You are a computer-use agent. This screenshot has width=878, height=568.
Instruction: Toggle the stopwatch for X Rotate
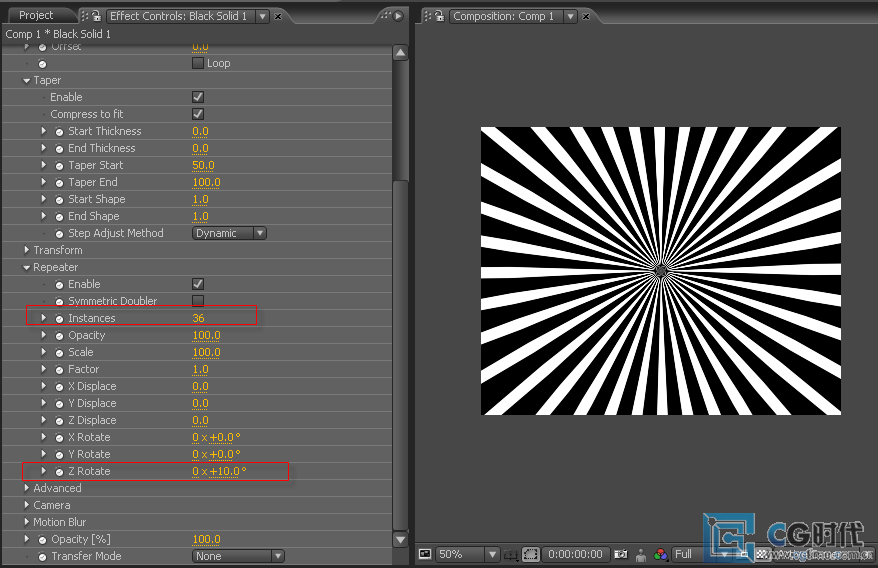click(x=59, y=438)
